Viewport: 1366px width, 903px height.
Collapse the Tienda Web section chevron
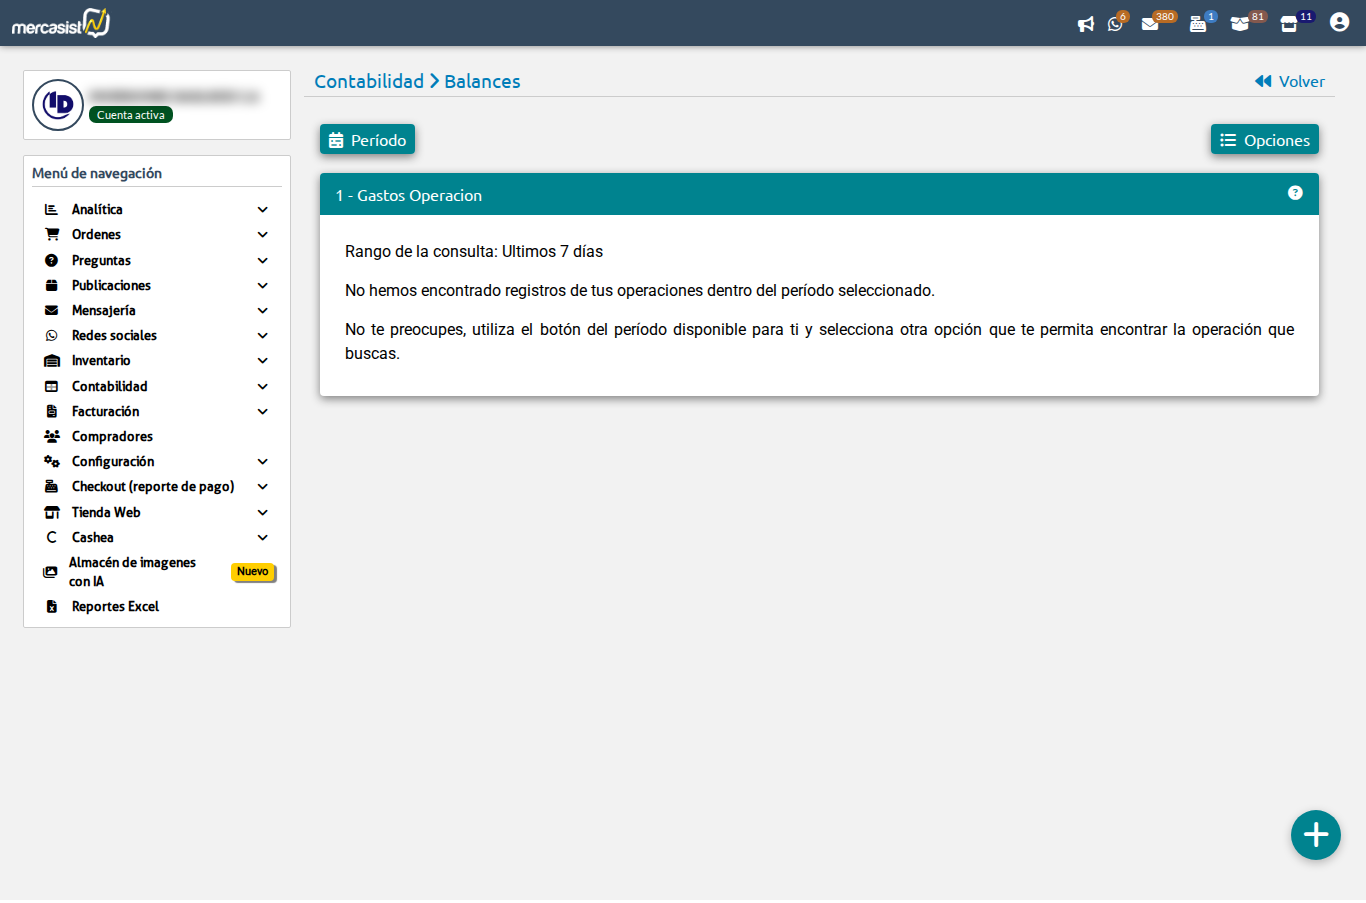pyautogui.click(x=262, y=512)
